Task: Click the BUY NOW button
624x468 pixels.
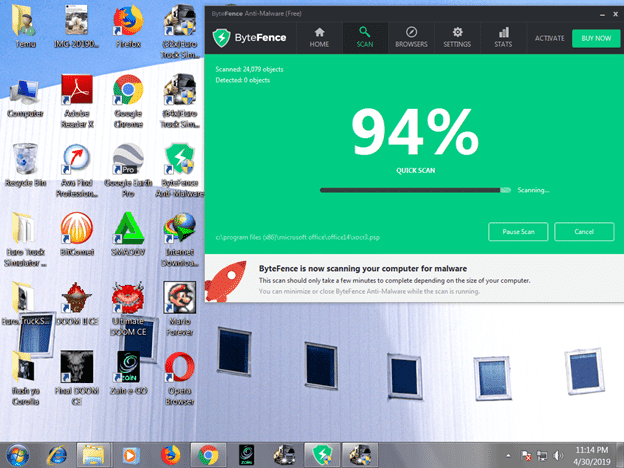Action: point(596,38)
